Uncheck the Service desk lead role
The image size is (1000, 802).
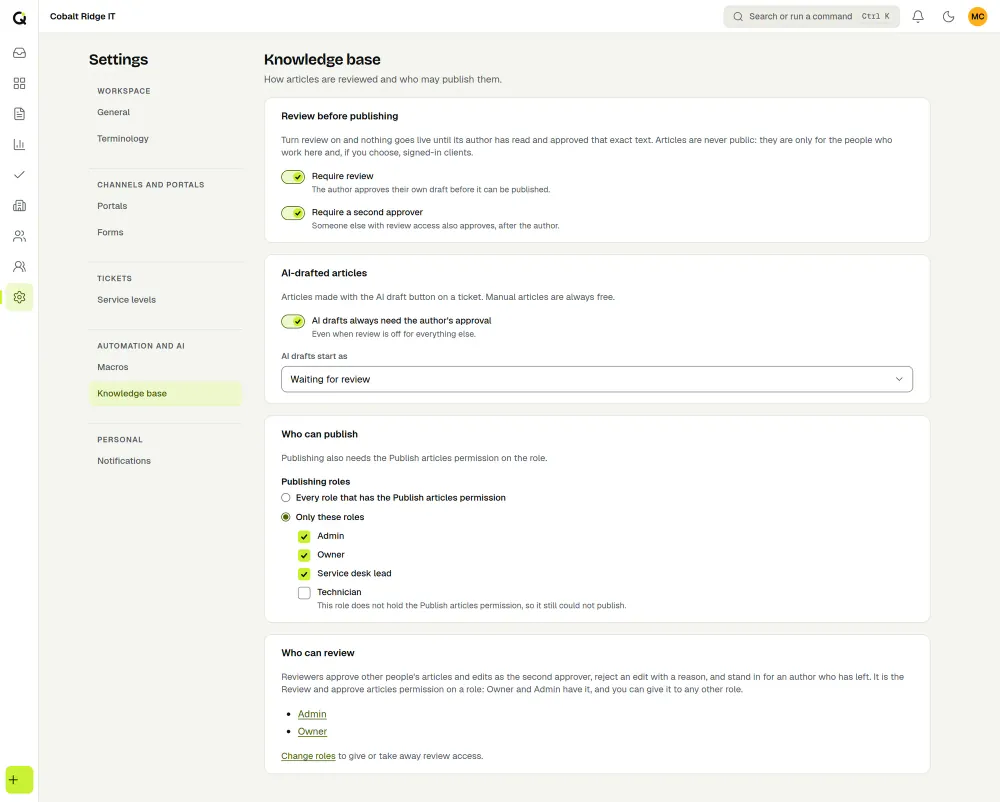pyautogui.click(x=304, y=574)
